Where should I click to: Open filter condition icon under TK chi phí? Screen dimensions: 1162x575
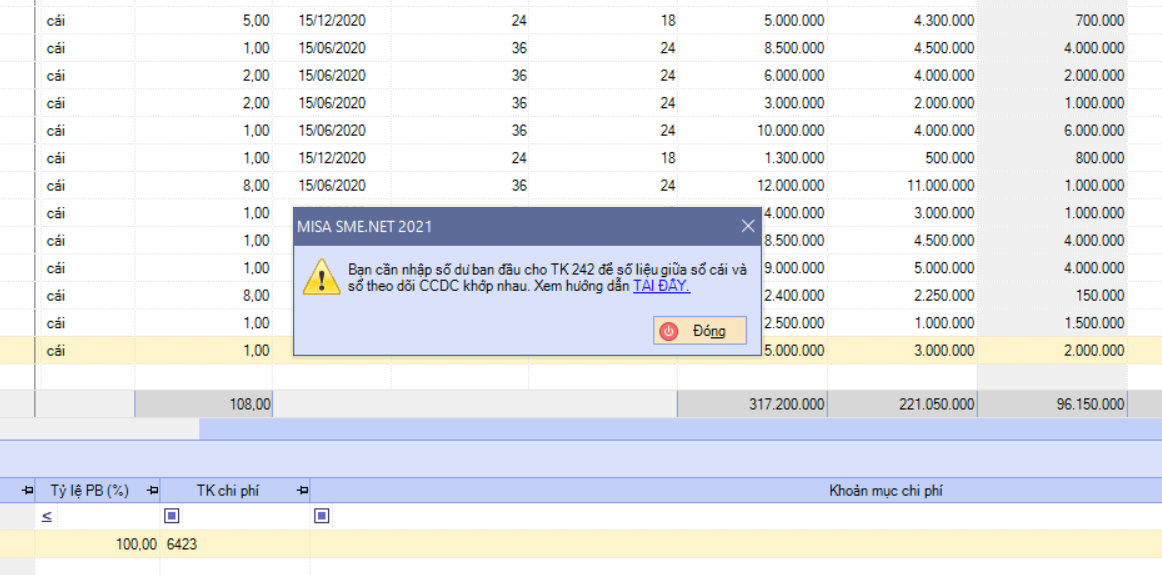(172, 516)
